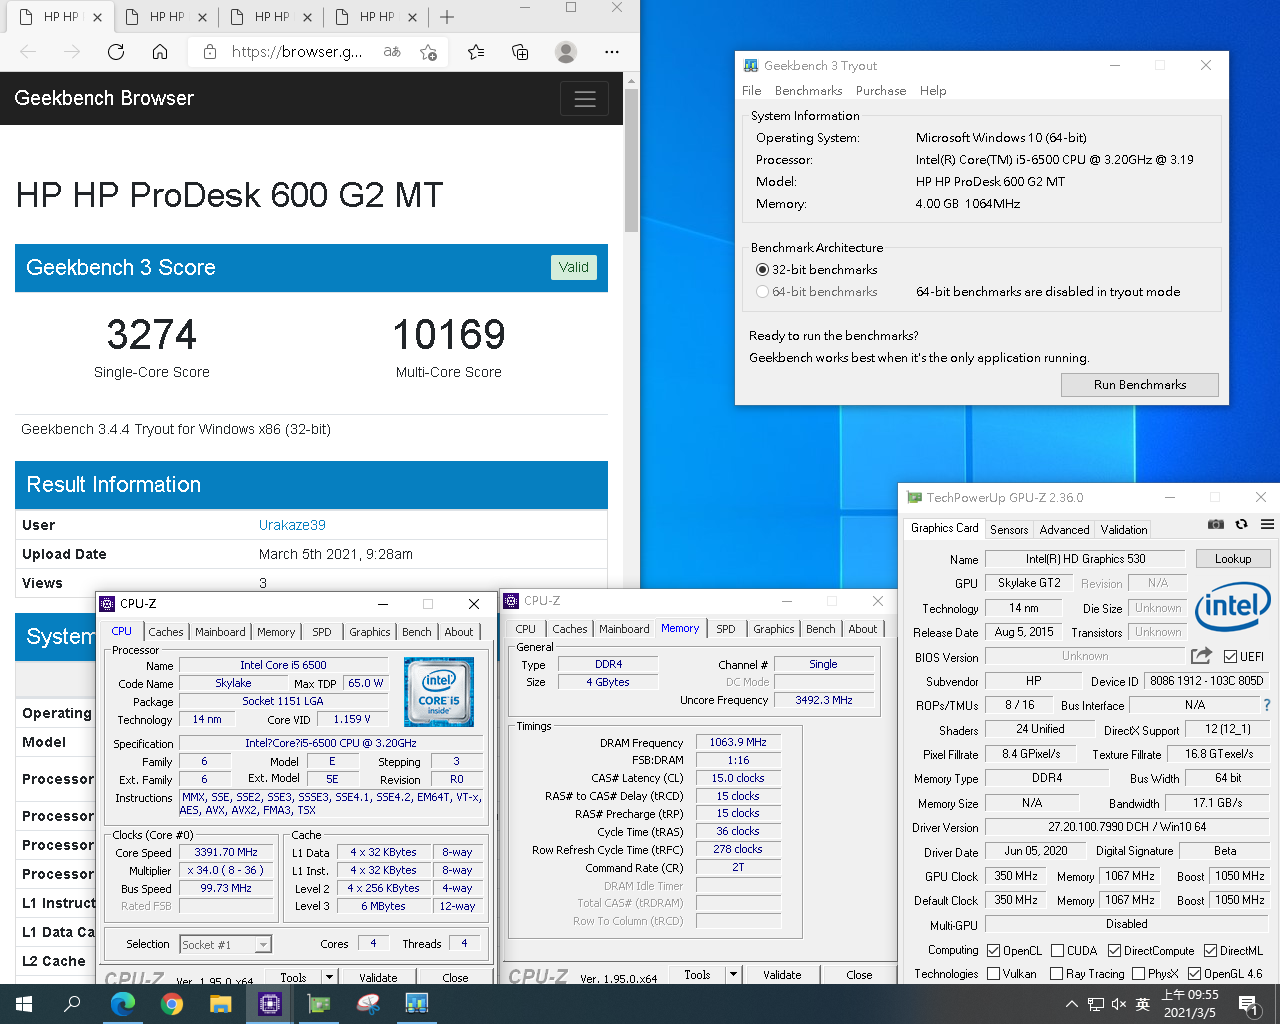Image resolution: width=1280 pixels, height=1024 pixels.
Task: Open File menu in Geekbench 3
Action: coord(752,91)
